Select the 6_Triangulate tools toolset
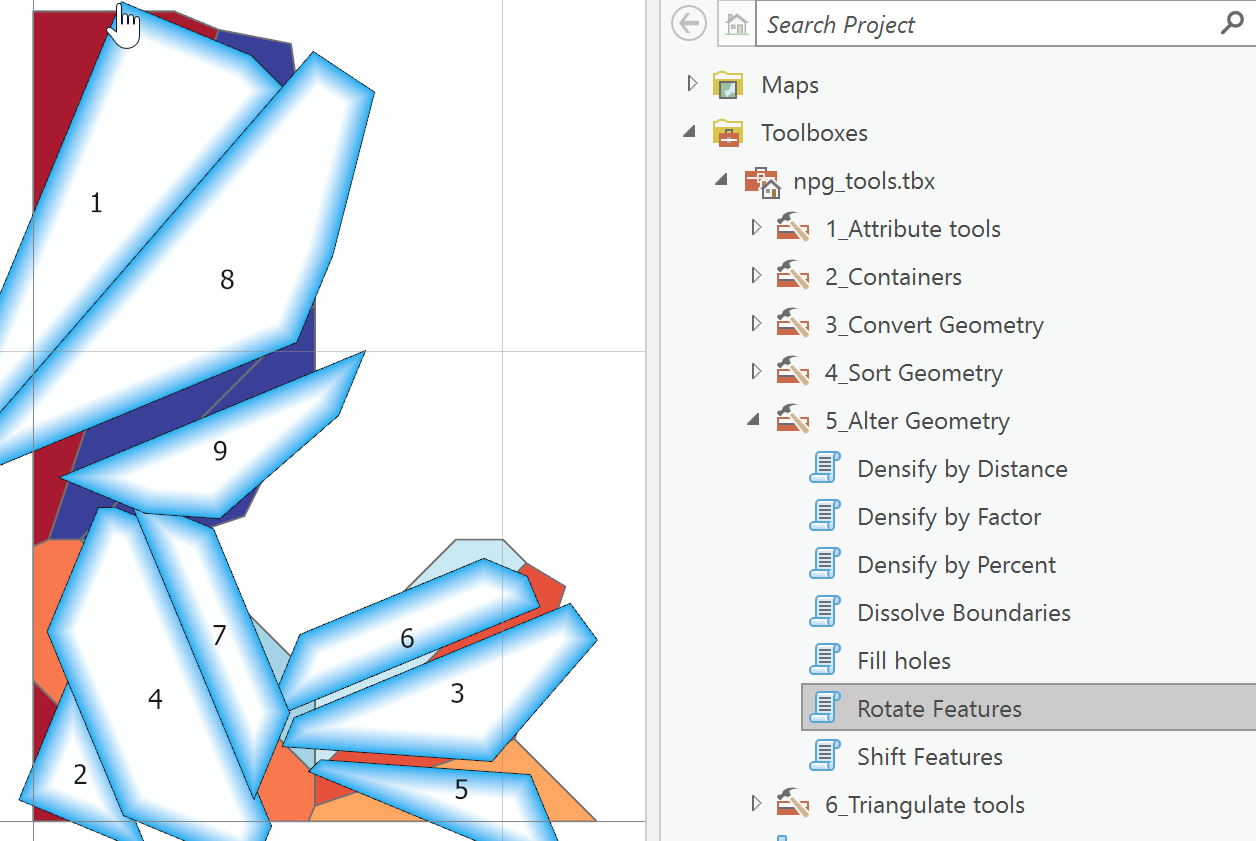The height and width of the screenshot is (841, 1256). (x=925, y=804)
